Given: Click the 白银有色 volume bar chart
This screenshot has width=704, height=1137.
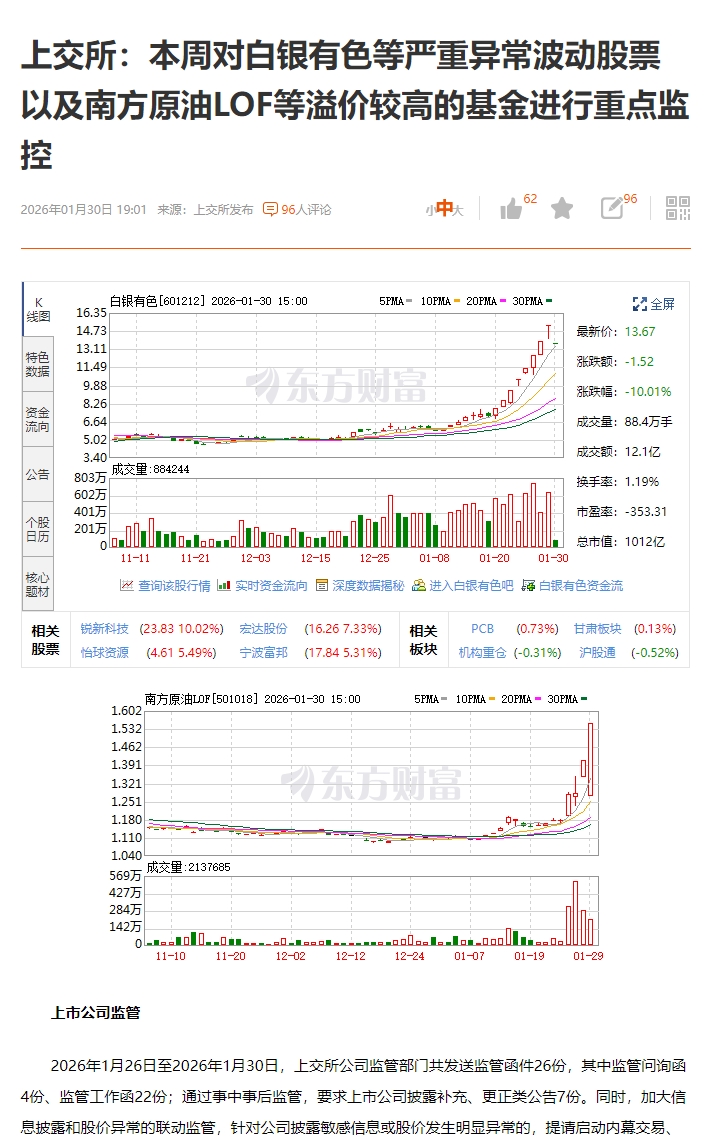Looking at the screenshot, I should click(x=337, y=512).
